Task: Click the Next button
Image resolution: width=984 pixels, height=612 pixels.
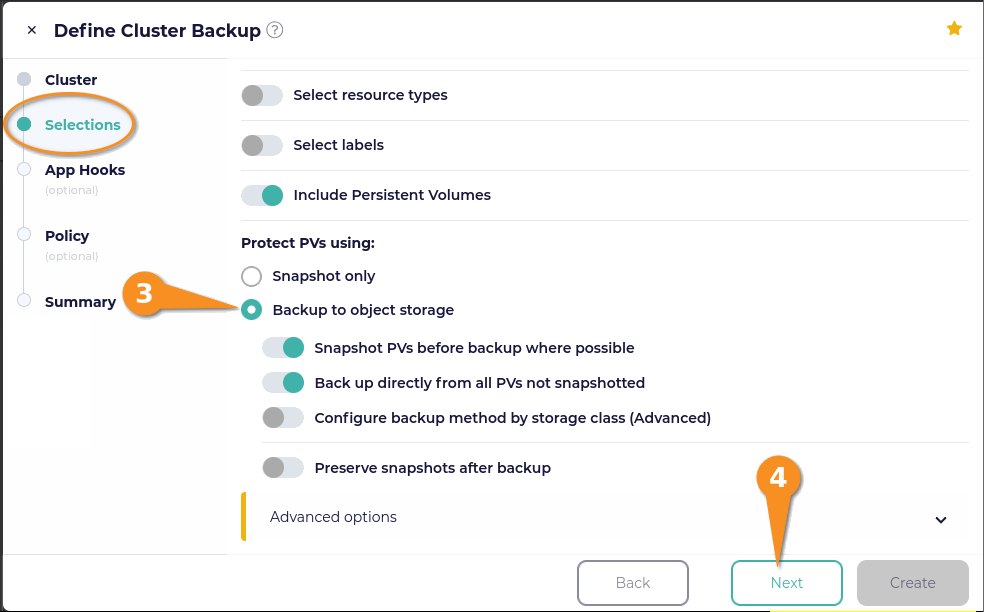Action: tap(786, 582)
